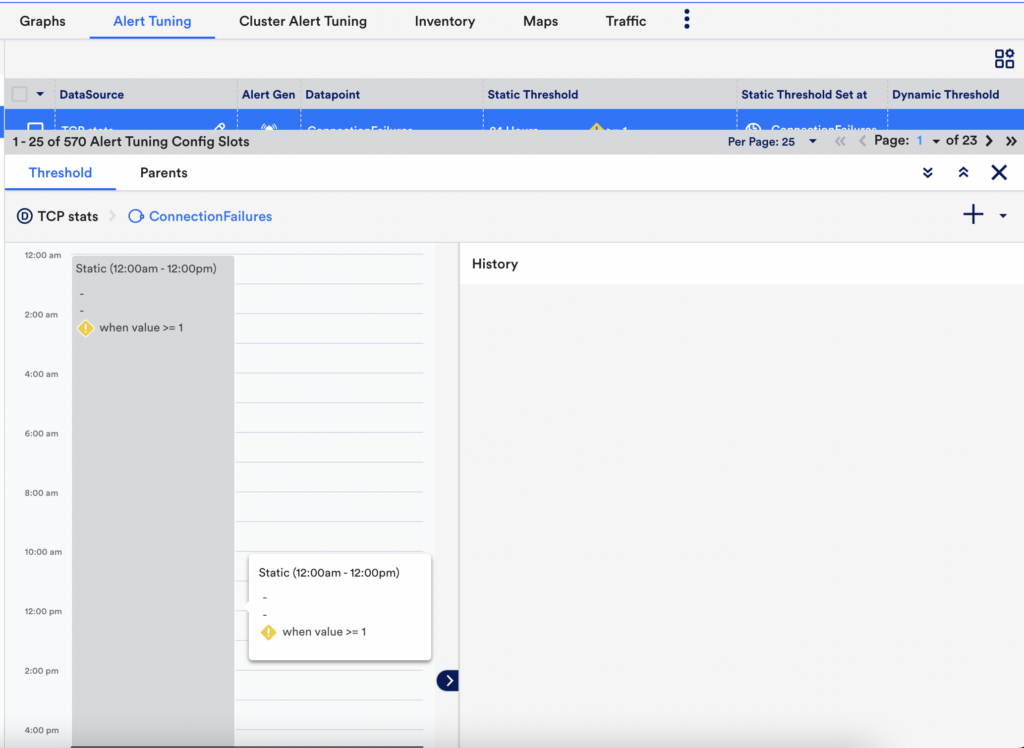Image resolution: width=1024 pixels, height=748 pixels.
Task: Go to the next page with the right arrow
Action: tap(990, 140)
